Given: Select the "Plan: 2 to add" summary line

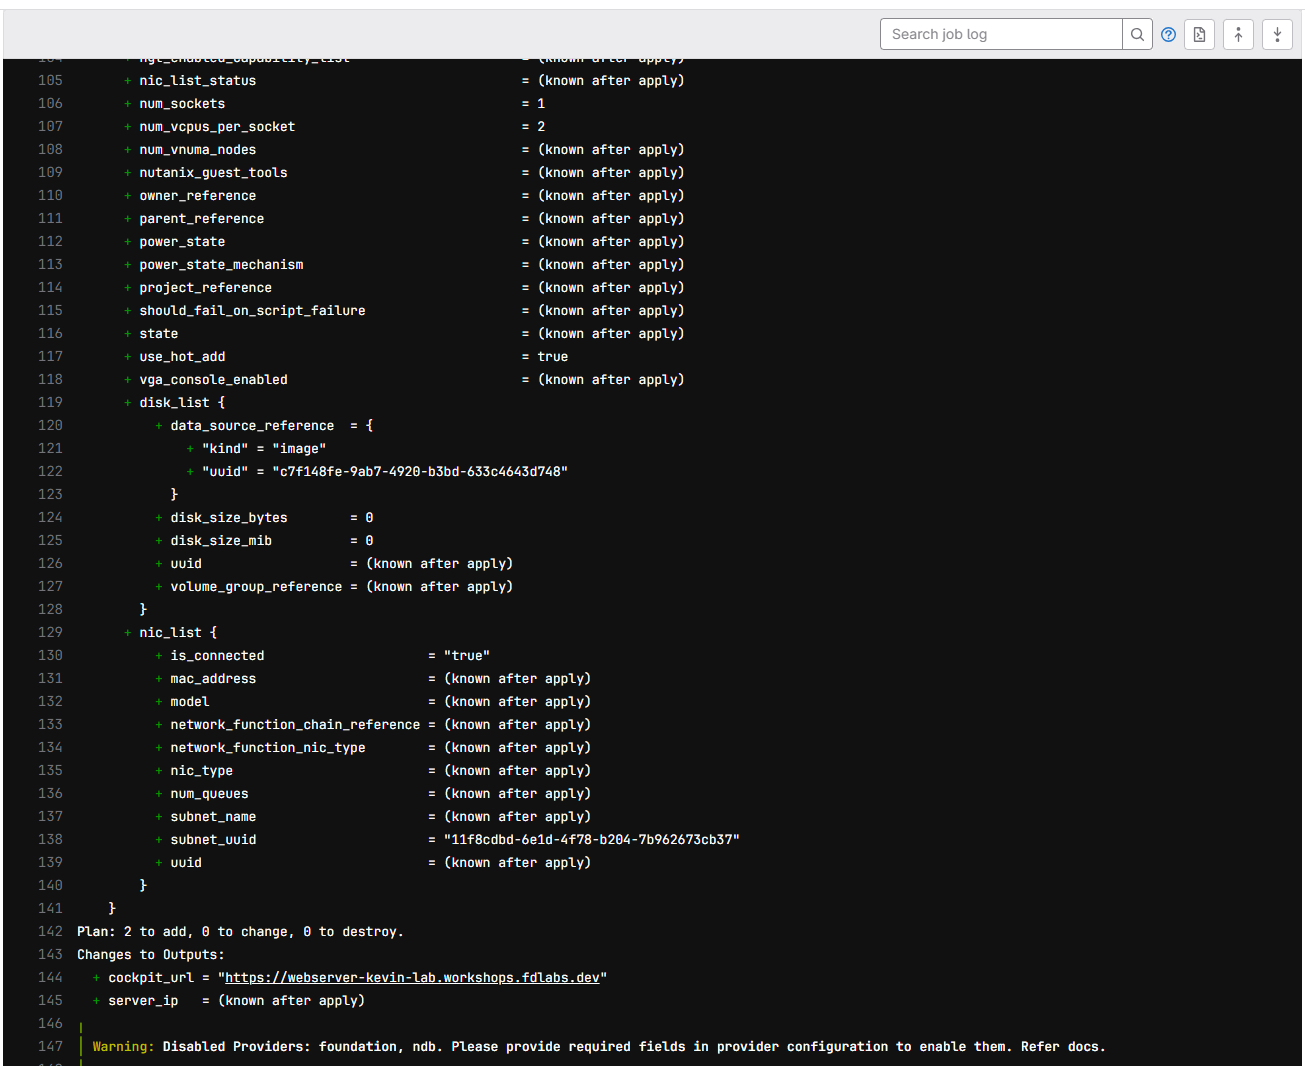Looking at the screenshot, I should [240, 932].
